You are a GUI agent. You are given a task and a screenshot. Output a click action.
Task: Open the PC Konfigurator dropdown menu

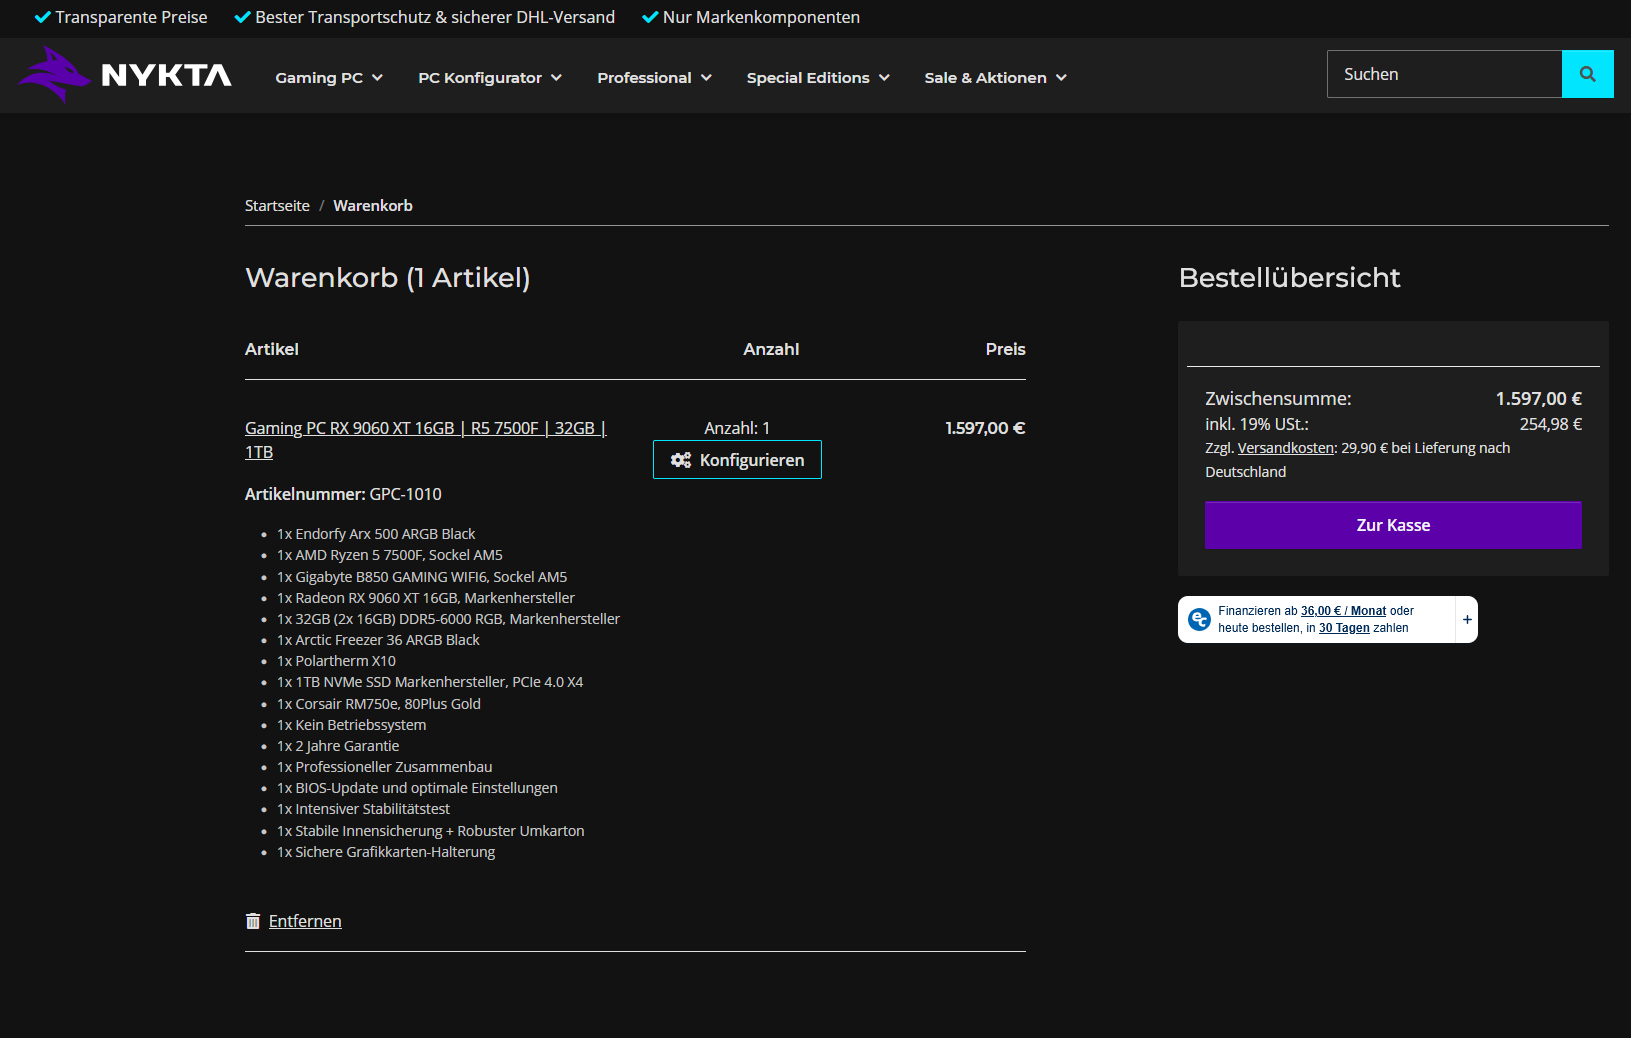(x=490, y=78)
